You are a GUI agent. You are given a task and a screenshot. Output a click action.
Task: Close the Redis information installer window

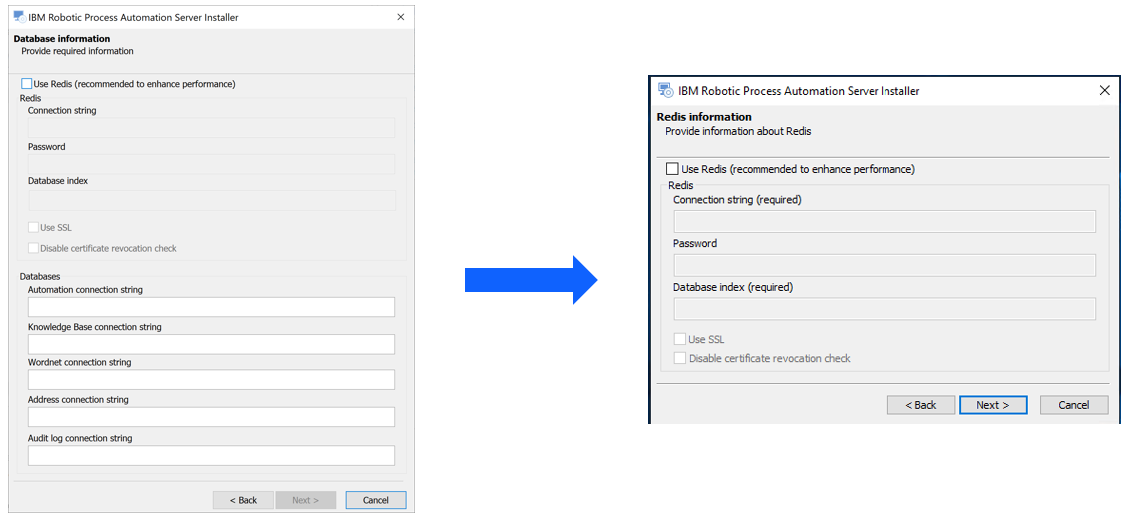[x=1105, y=90]
